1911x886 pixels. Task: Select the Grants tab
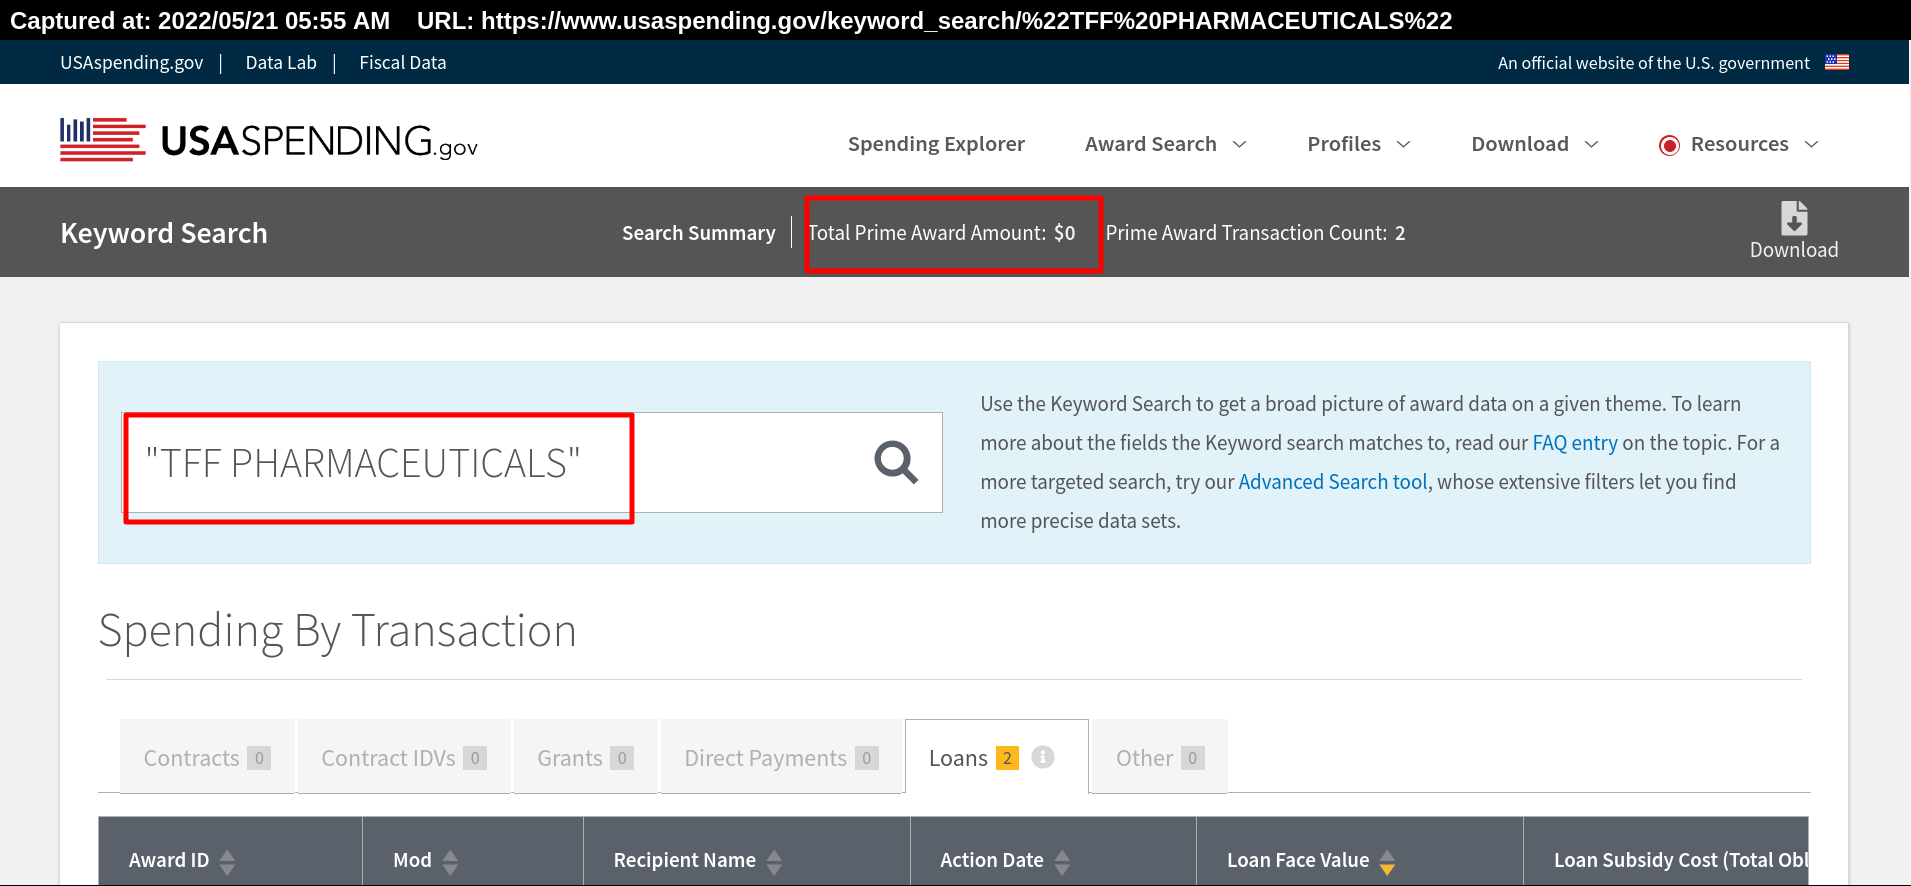tap(585, 757)
